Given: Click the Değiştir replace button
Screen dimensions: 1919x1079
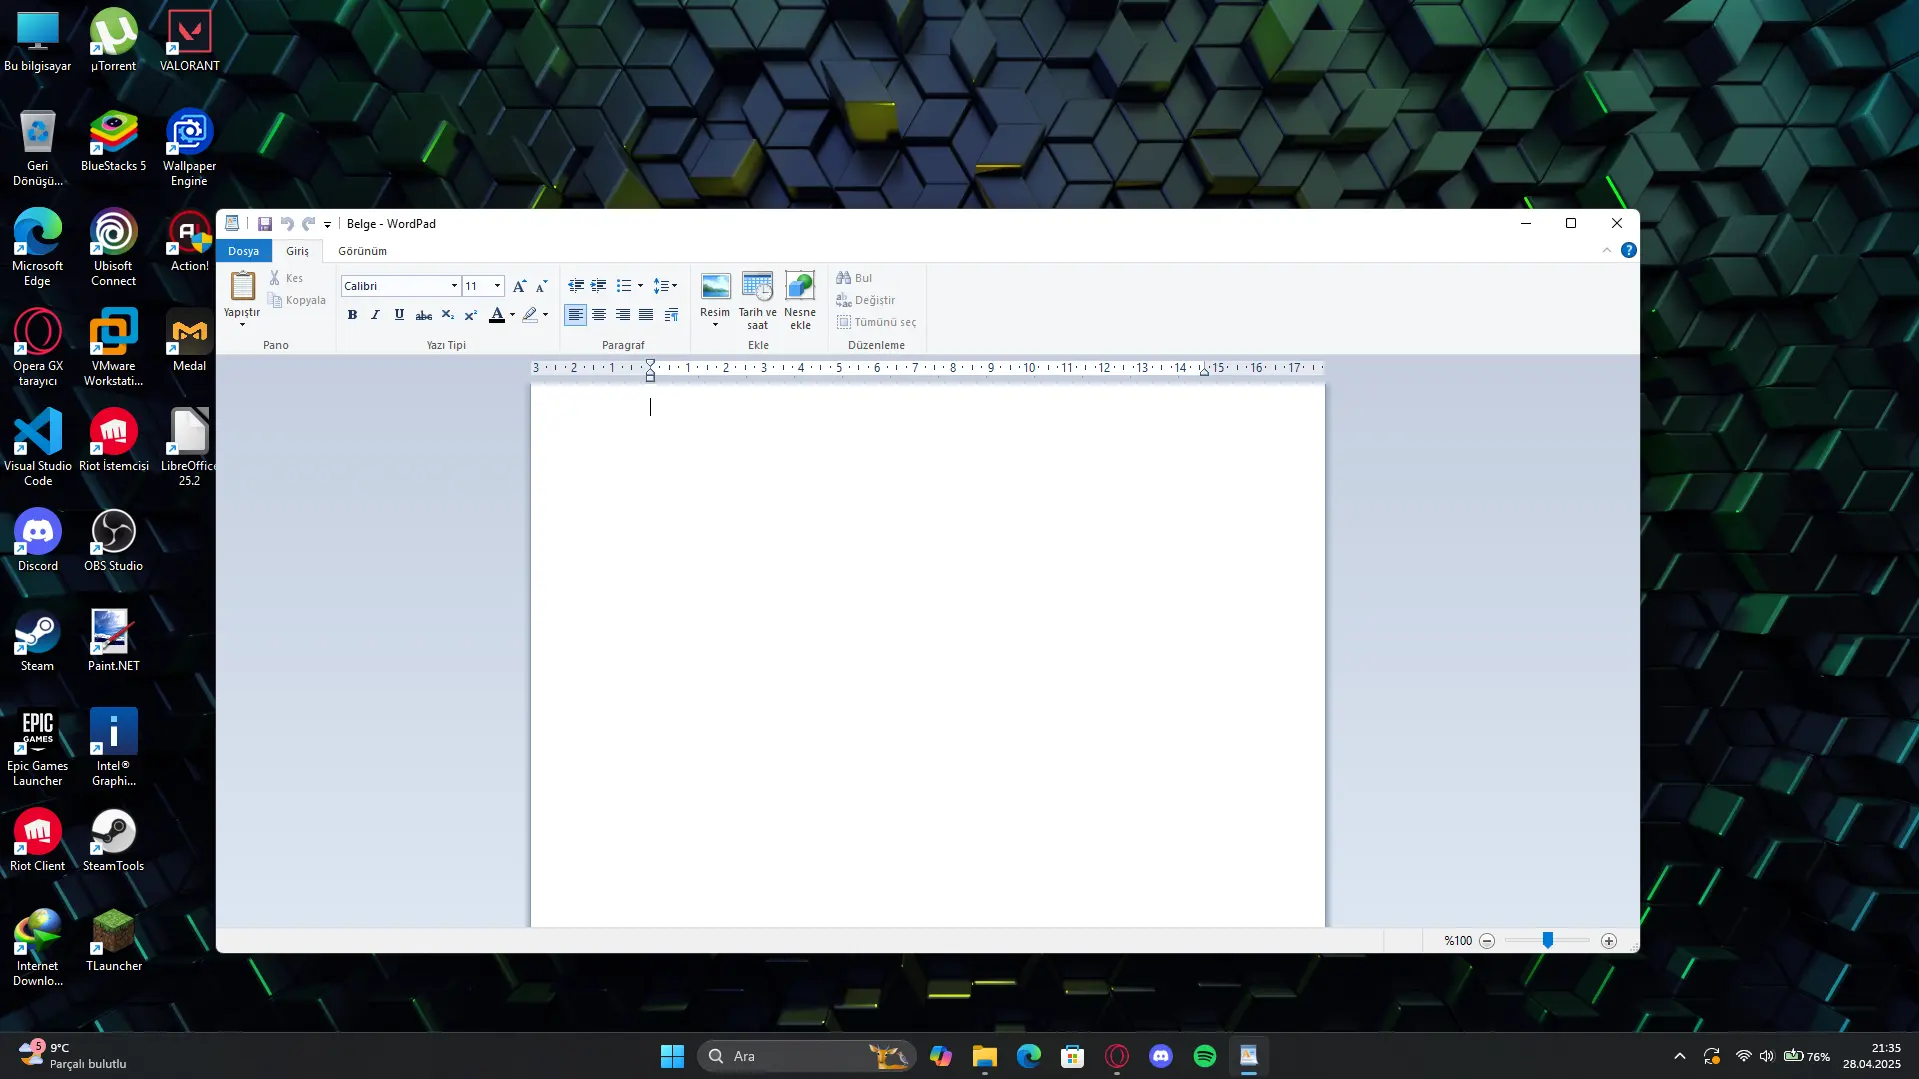Looking at the screenshot, I should pyautogui.click(x=866, y=300).
